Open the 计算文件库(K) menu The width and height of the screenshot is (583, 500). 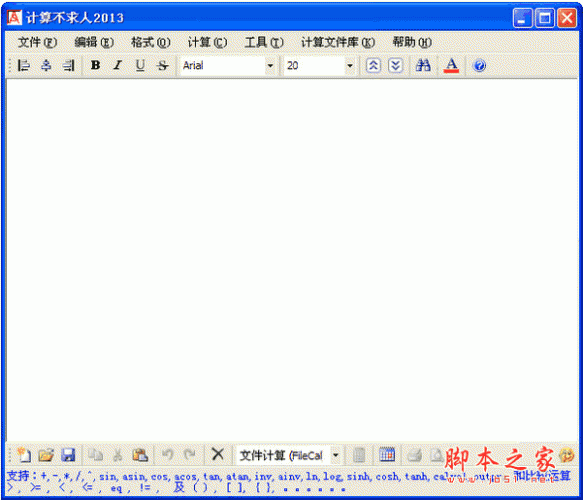(338, 42)
